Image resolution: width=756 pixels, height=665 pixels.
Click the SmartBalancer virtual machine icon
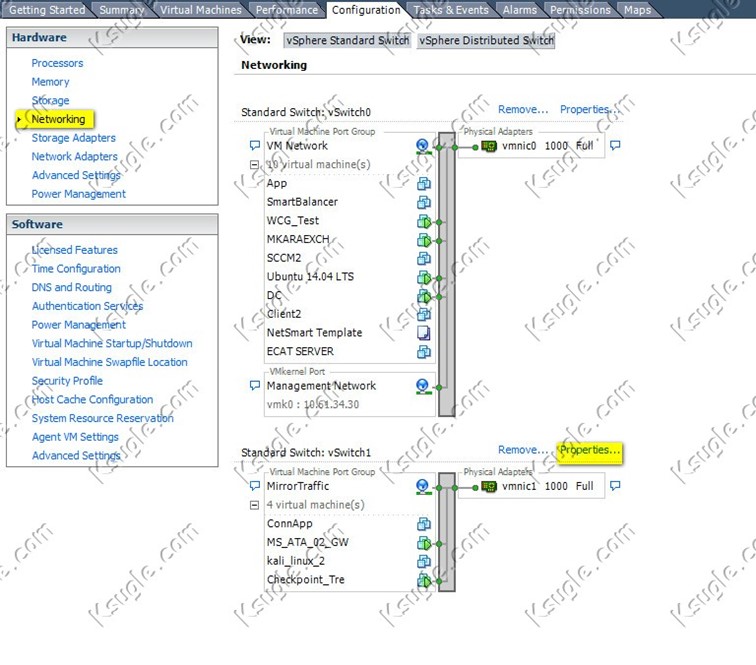(x=424, y=202)
